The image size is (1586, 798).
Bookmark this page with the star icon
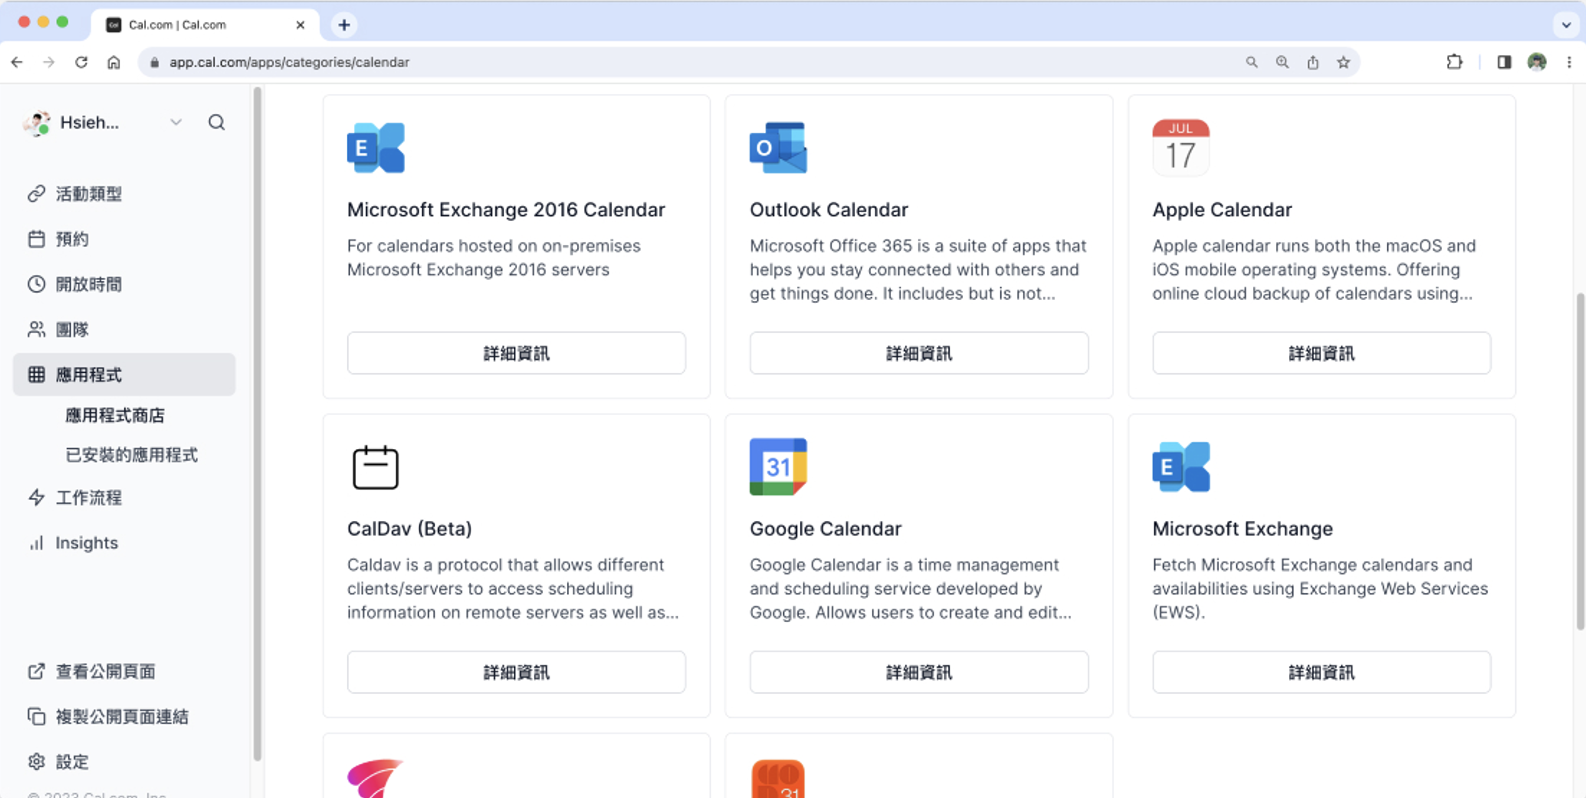point(1344,62)
